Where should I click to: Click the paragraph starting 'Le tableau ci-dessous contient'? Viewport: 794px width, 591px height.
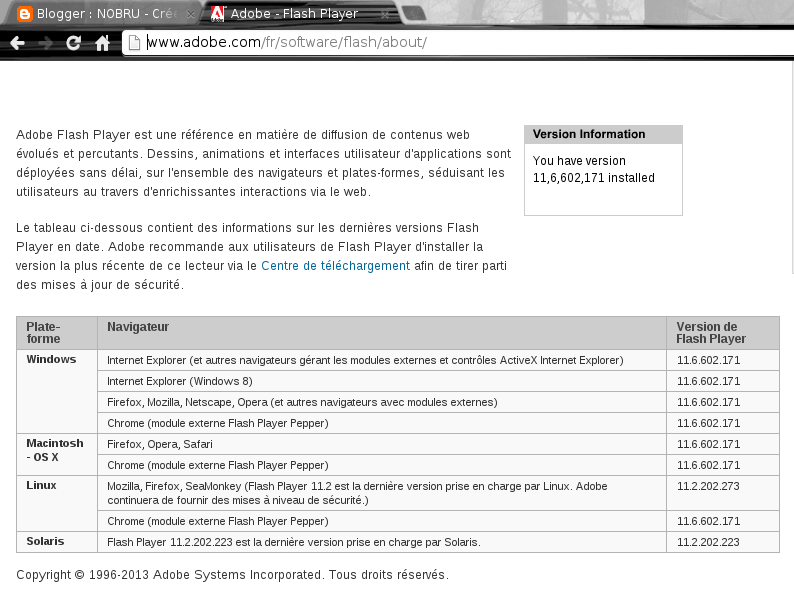click(x=261, y=256)
